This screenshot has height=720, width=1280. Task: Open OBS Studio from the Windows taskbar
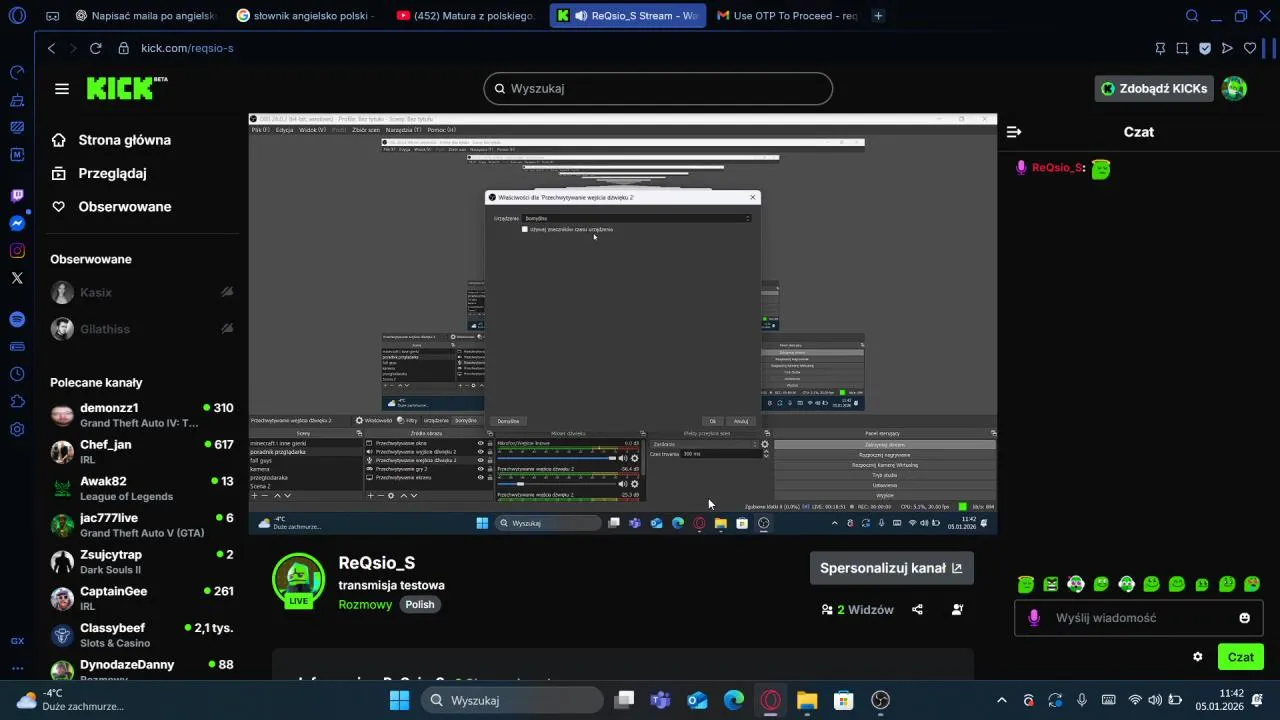point(880,700)
